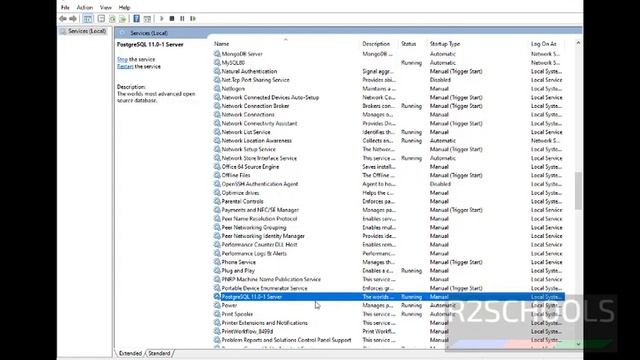The width and height of the screenshot is (640, 360).
Task: Click the Start Service play icon
Action: point(162,19)
